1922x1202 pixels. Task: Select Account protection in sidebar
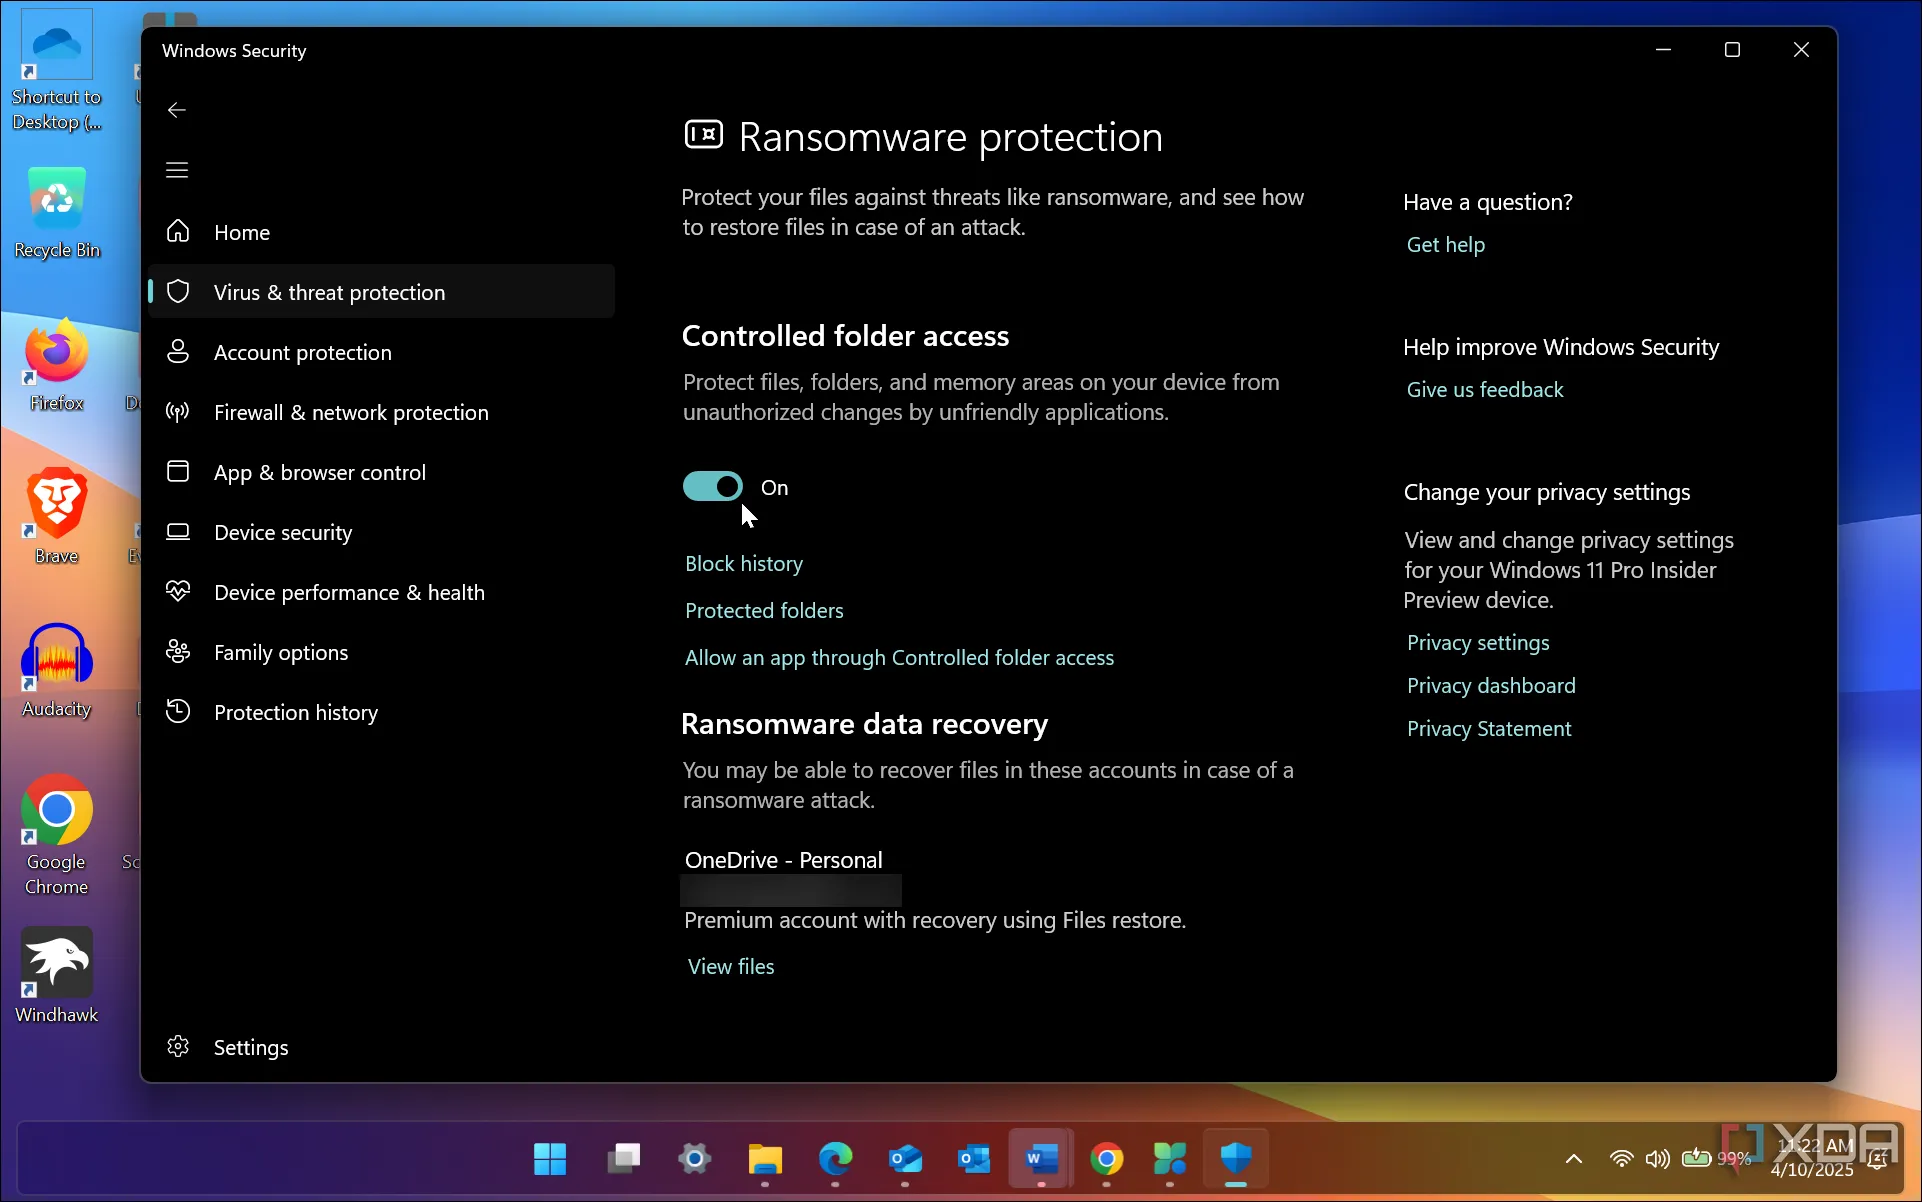click(302, 352)
